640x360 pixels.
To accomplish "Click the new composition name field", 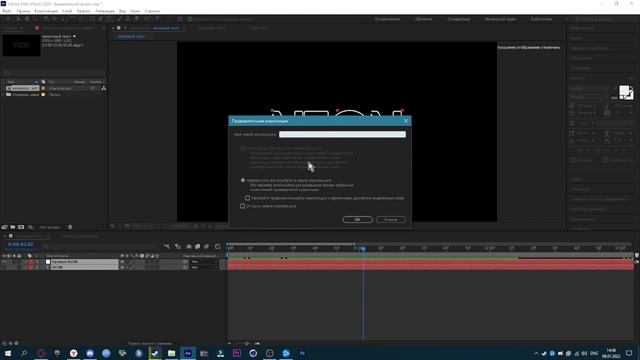I will click(342, 134).
